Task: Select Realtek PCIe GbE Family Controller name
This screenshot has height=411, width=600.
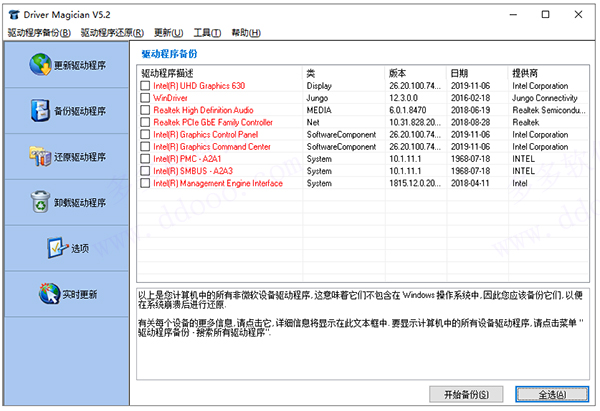Action: [213, 122]
